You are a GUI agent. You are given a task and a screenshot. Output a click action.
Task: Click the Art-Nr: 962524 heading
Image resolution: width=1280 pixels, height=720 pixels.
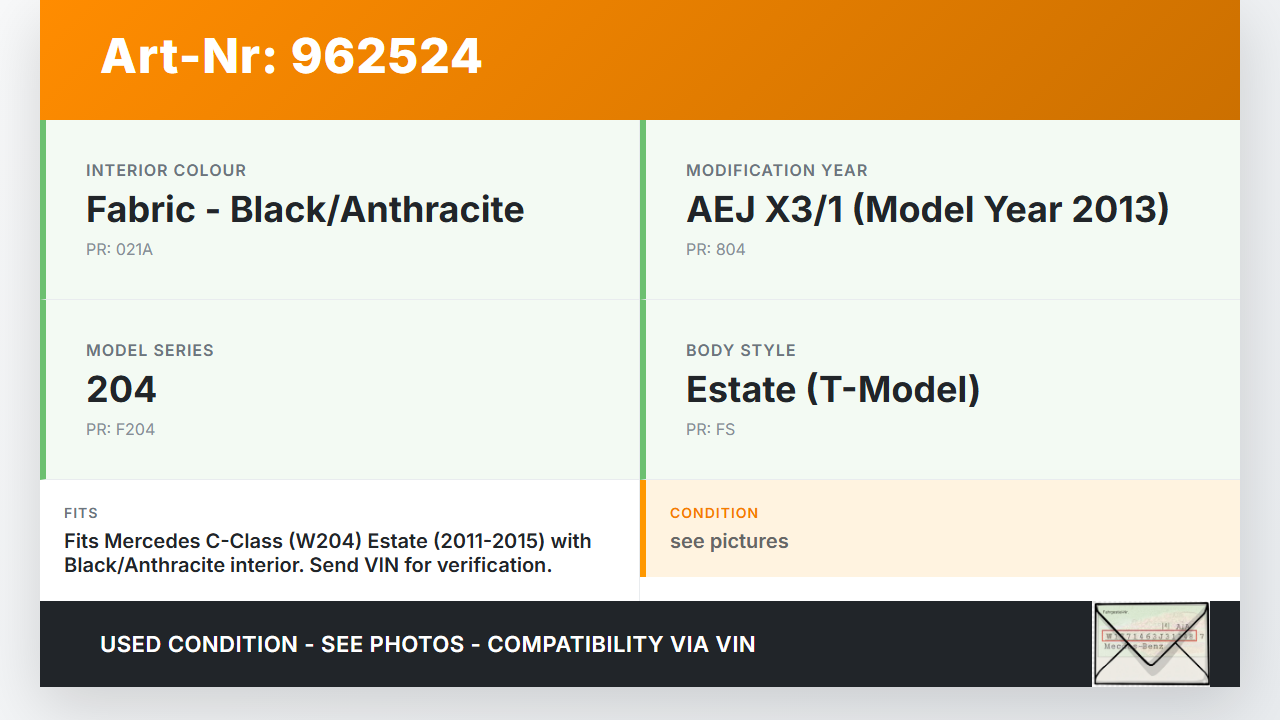point(291,57)
